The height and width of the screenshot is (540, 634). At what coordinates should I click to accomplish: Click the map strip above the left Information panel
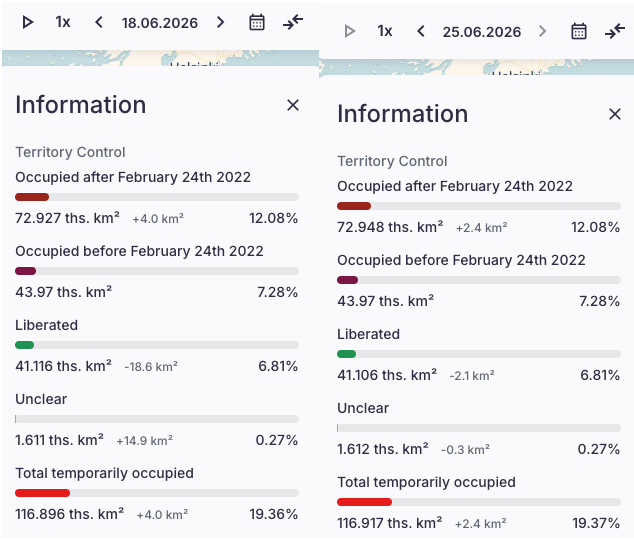(x=160, y=58)
